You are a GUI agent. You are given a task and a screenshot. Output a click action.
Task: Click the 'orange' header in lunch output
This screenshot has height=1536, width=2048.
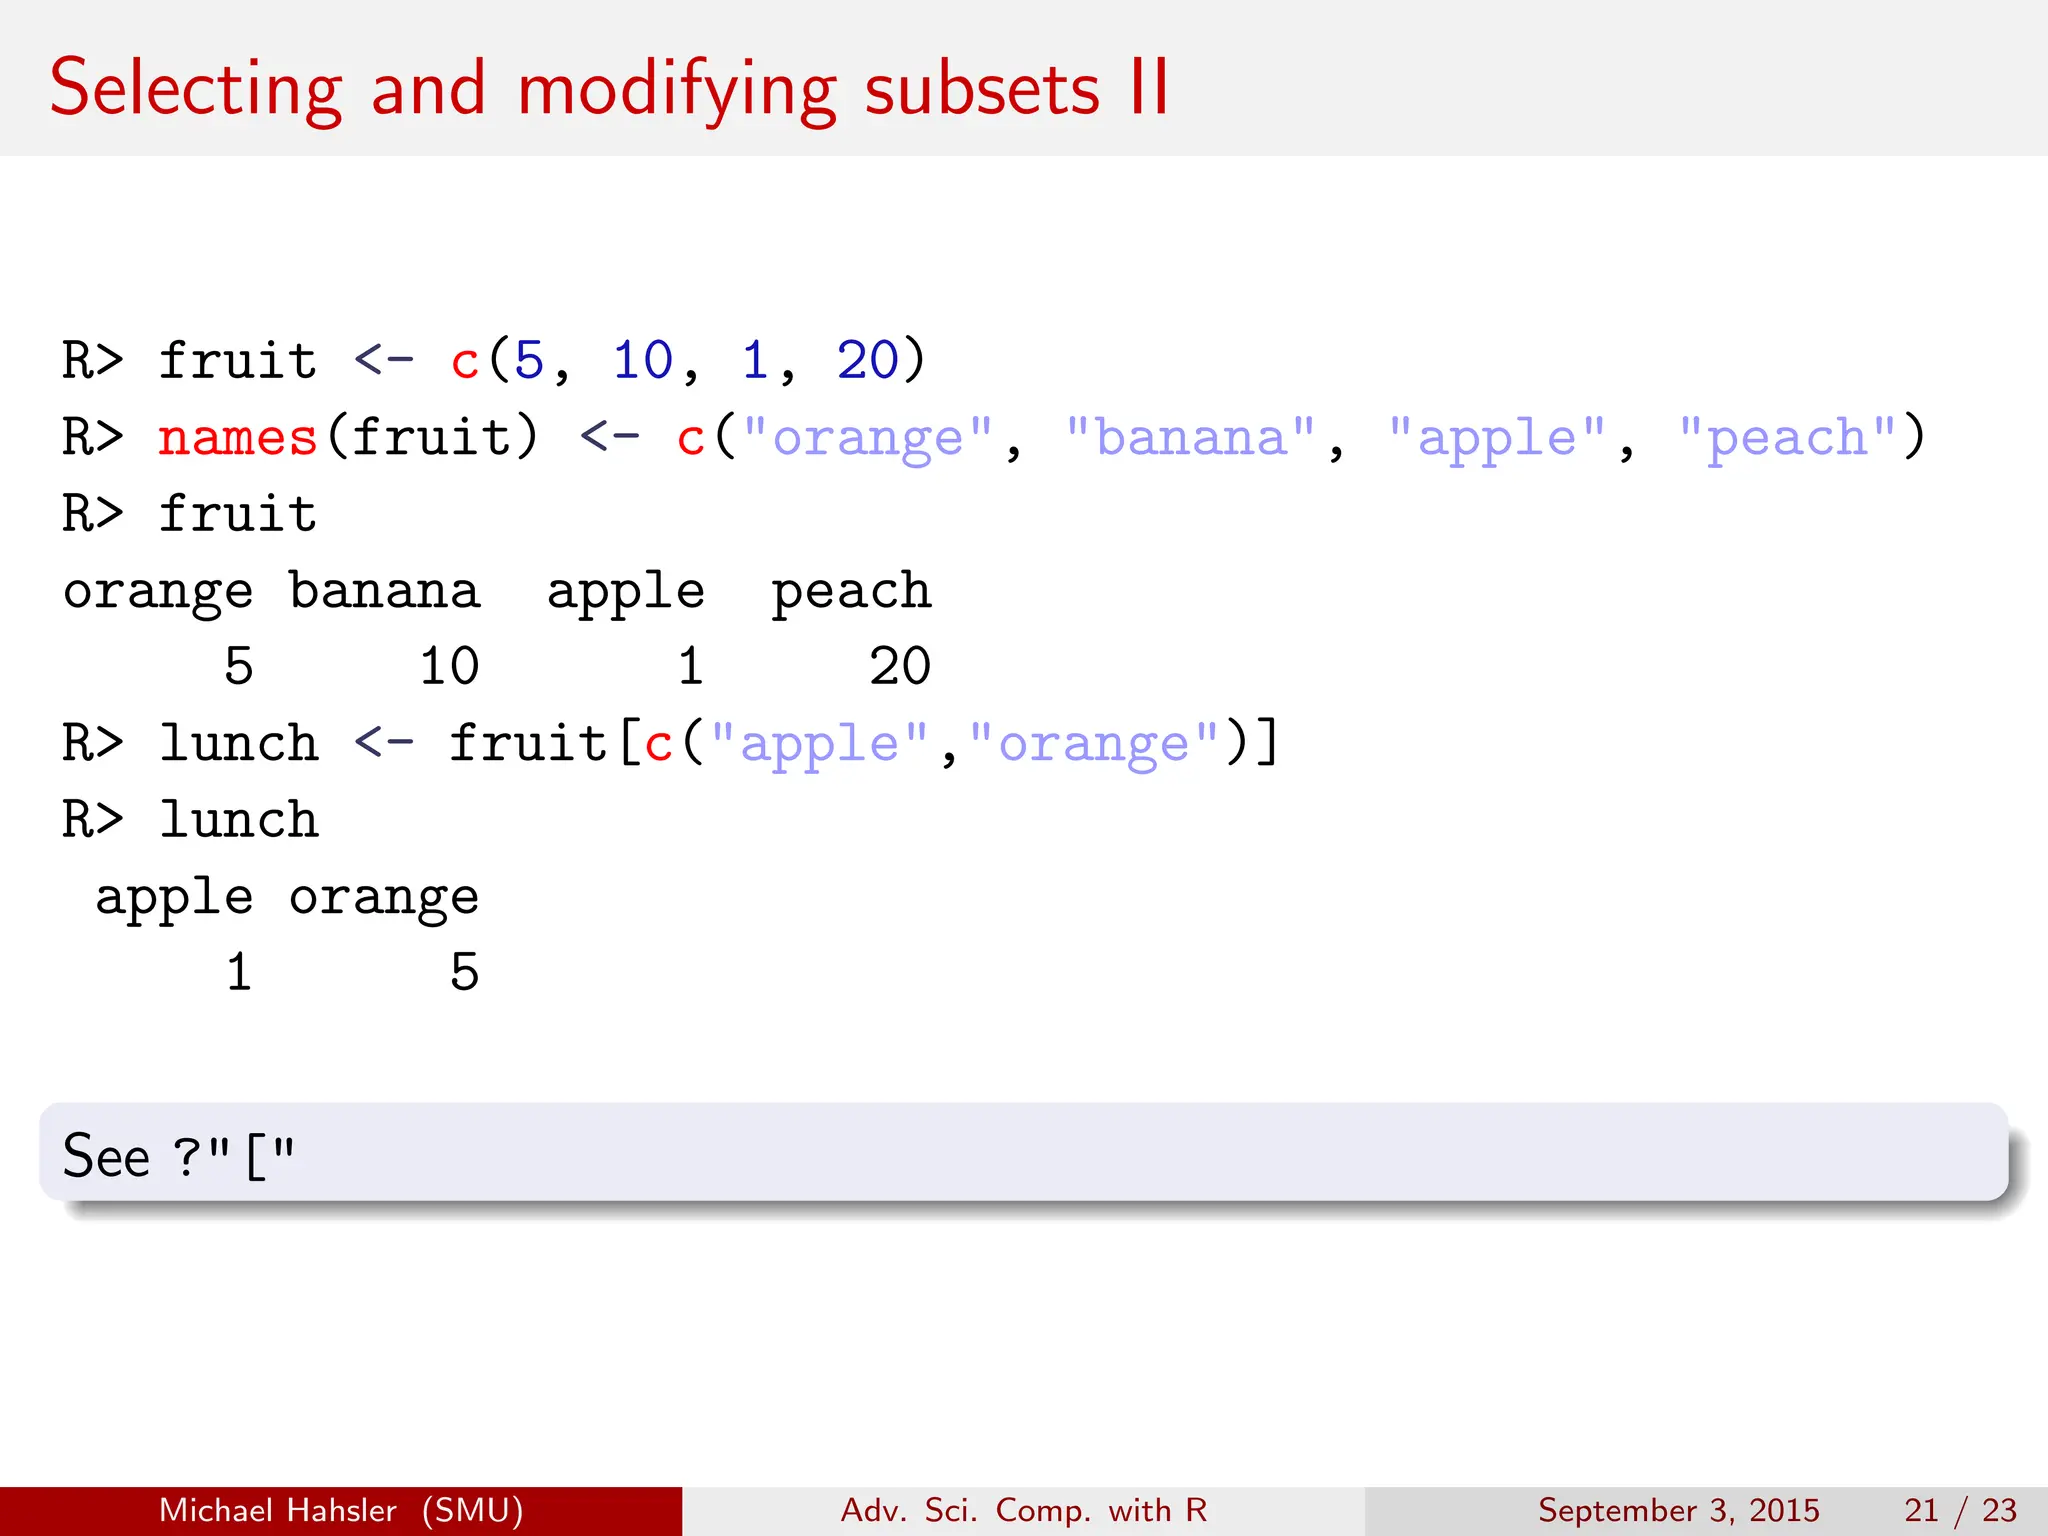(384, 898)
